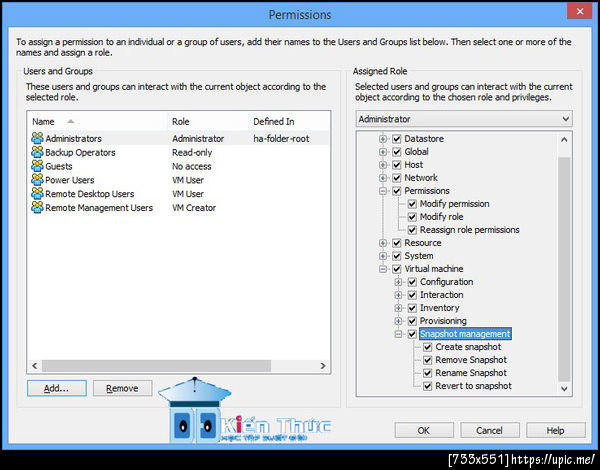The image size is (600, 470).
Task: Uncheck the Remove Snapshot checkbox
Action: (x=427, y=360)
